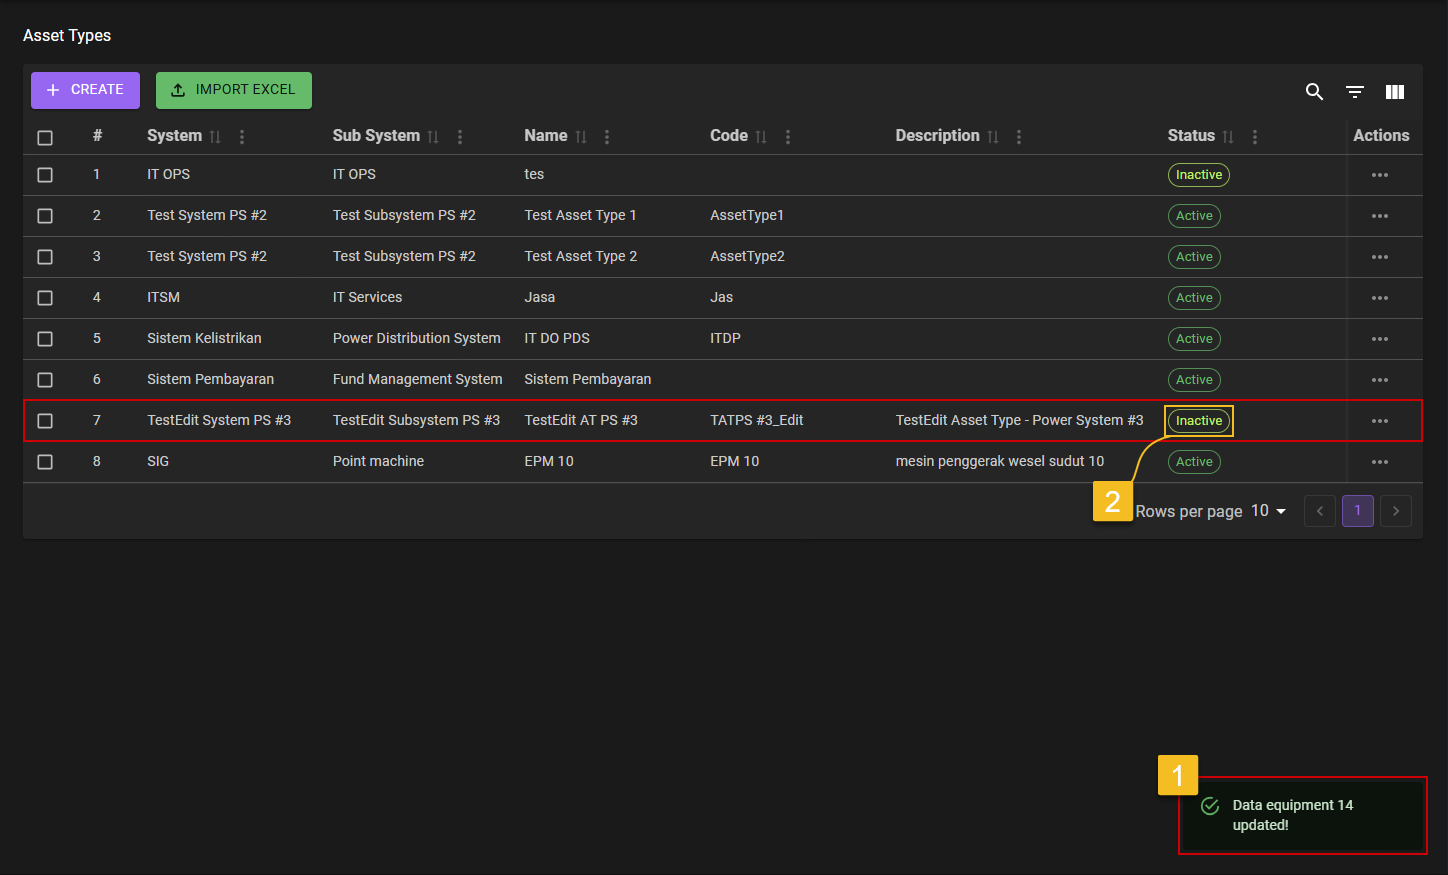
Task: Open the table search icon
Action: (1314, 92)
